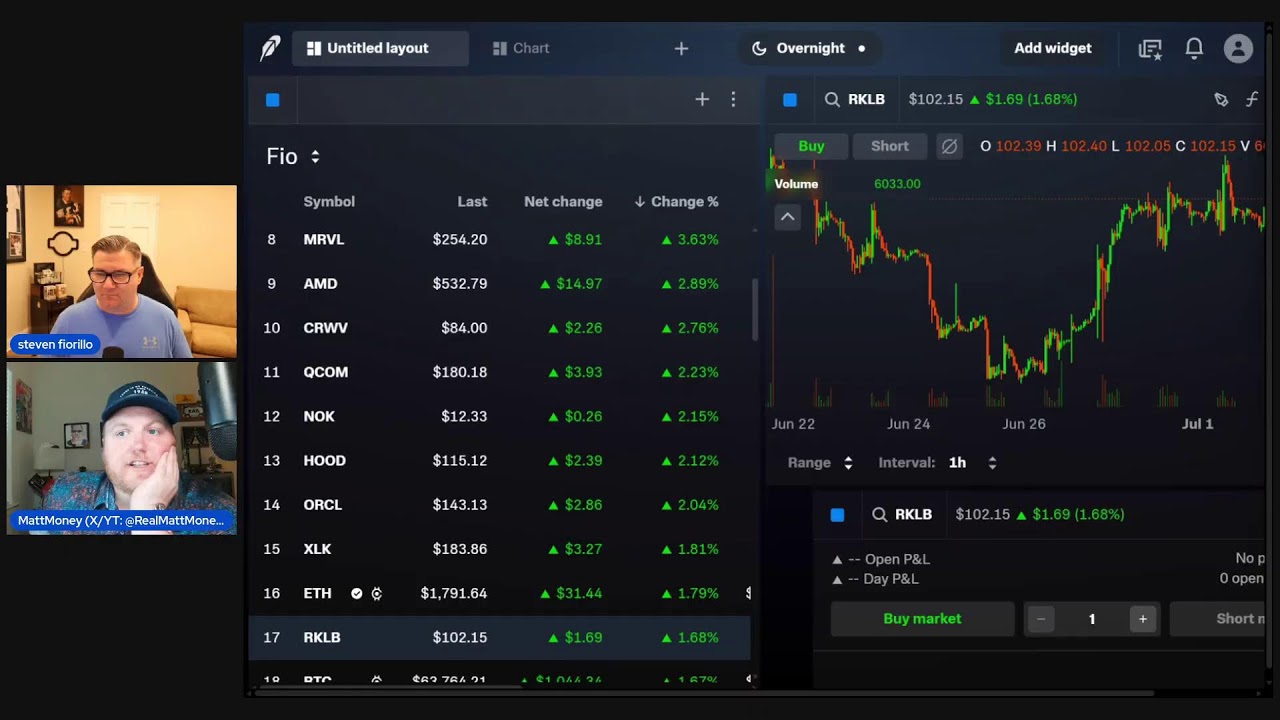Screen dimensions: 1280x720
Task: Click the Jun 24 date on chart axis
Action: coord(908,424)
